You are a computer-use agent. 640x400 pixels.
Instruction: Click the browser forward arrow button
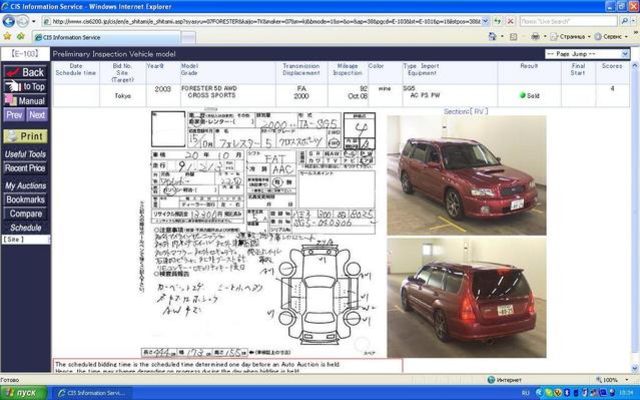click(22, 21)
